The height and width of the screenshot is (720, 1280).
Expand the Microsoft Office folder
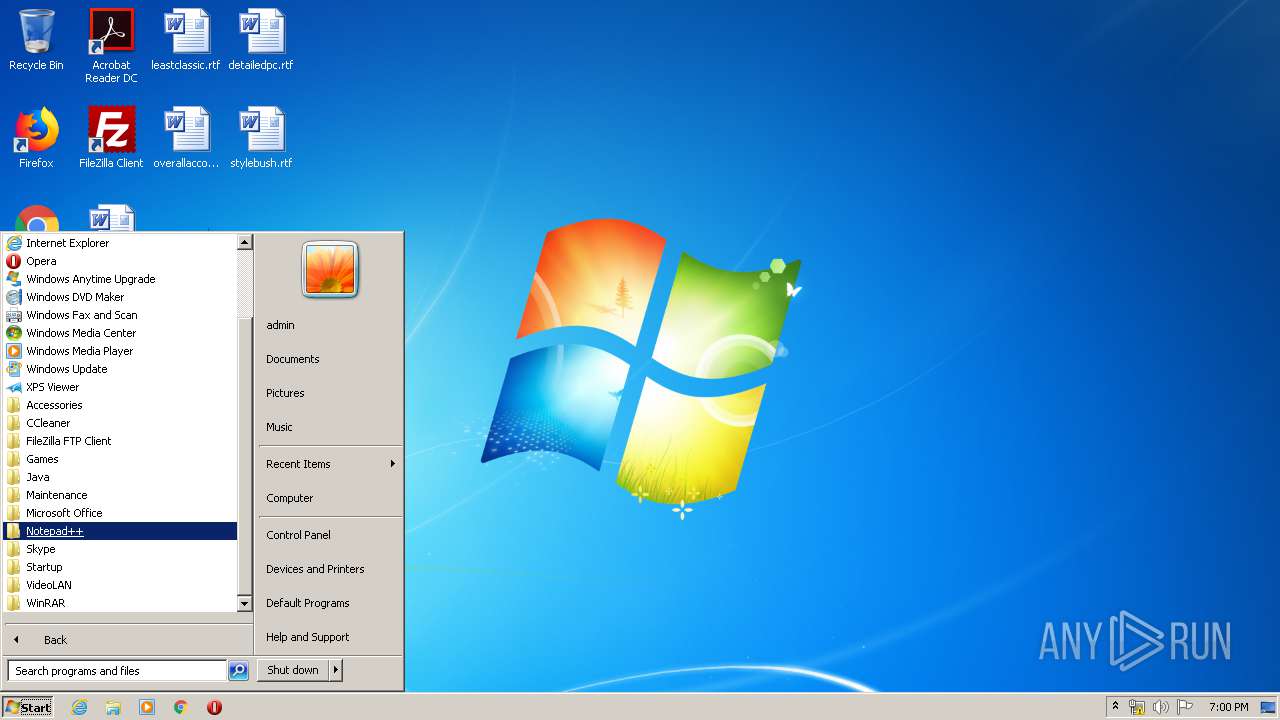(120, 513)
